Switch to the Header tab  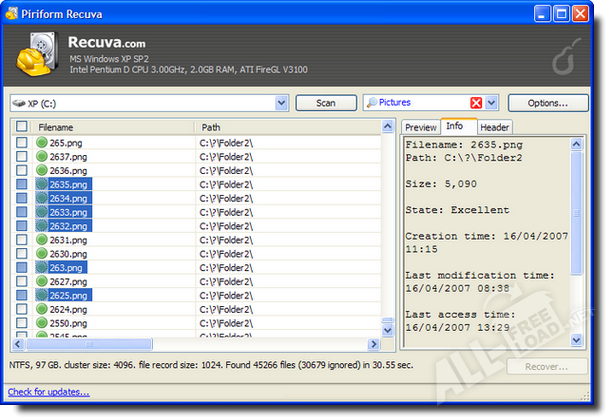pos(494,128)
